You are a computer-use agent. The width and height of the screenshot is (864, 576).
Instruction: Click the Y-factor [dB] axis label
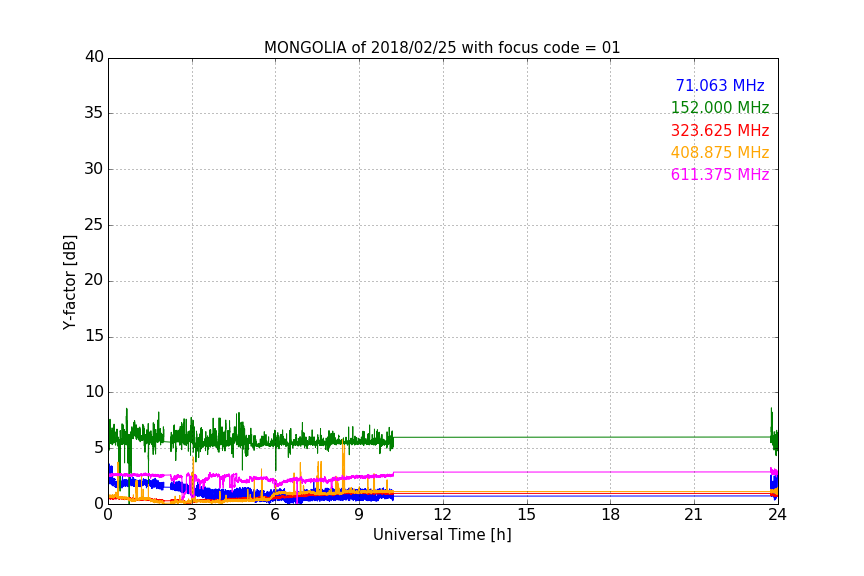(x=70, y=282)
